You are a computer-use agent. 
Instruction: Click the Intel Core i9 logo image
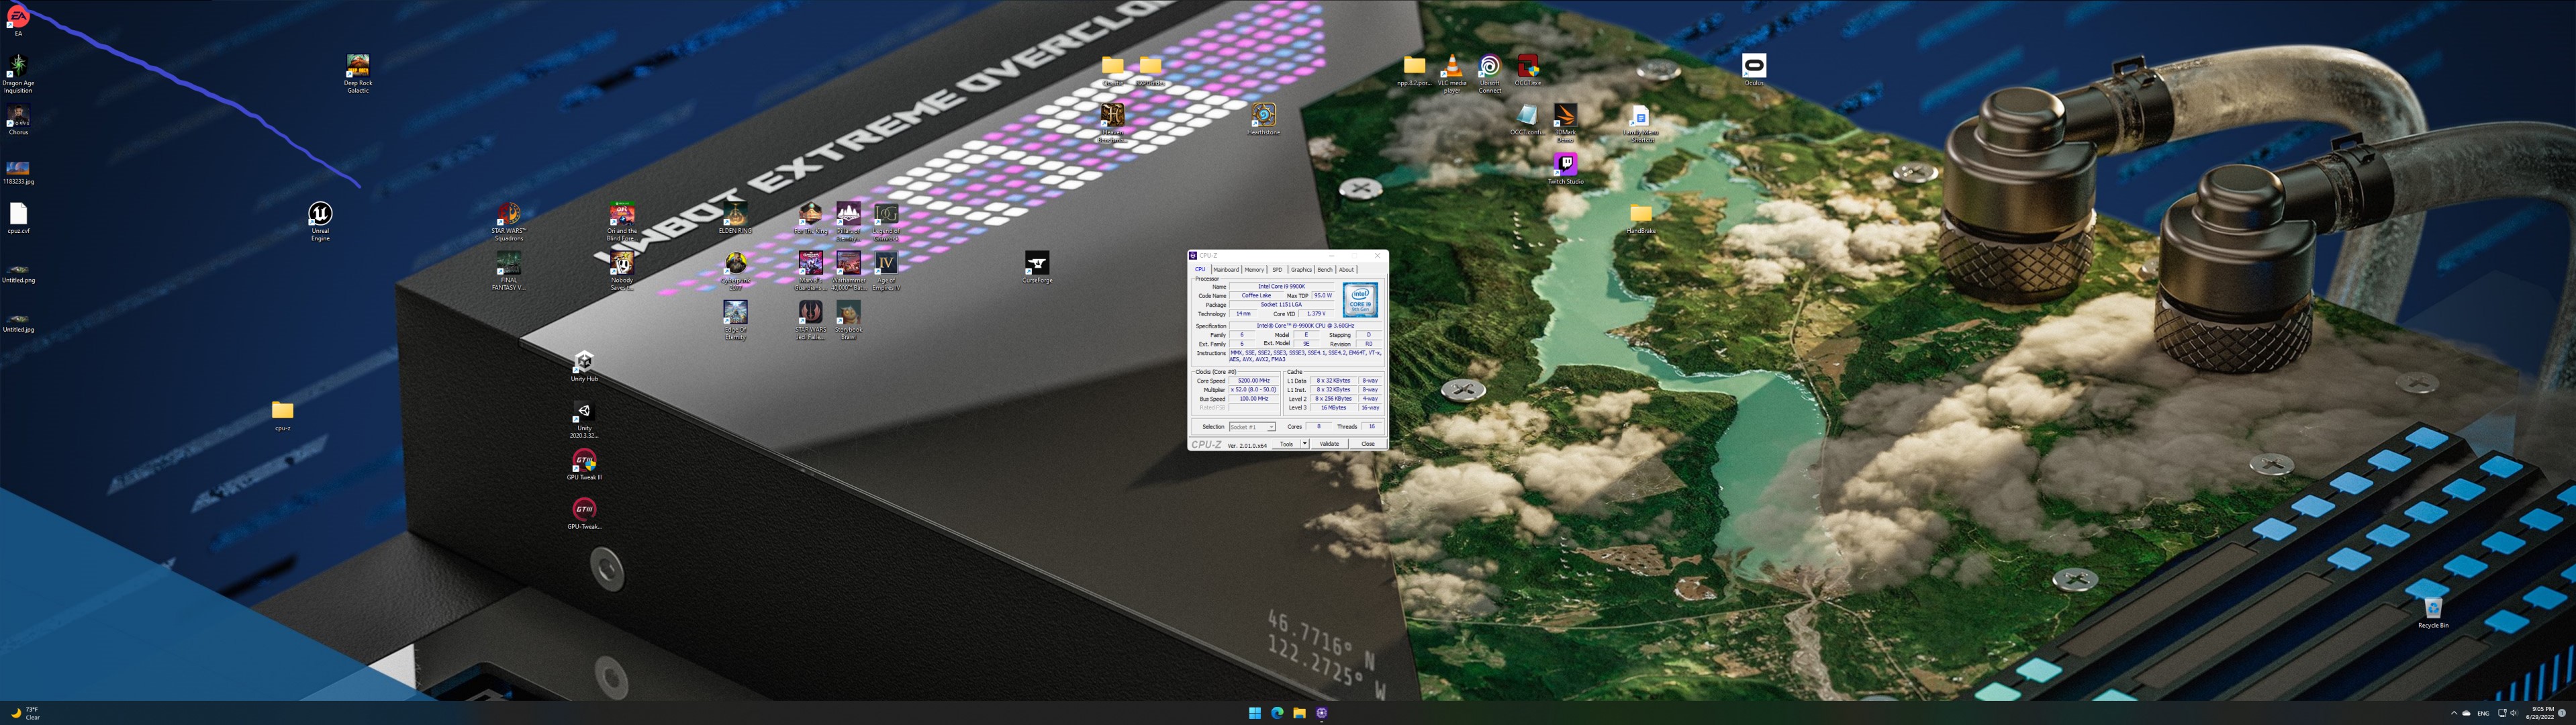click(x=1360, y=300)
